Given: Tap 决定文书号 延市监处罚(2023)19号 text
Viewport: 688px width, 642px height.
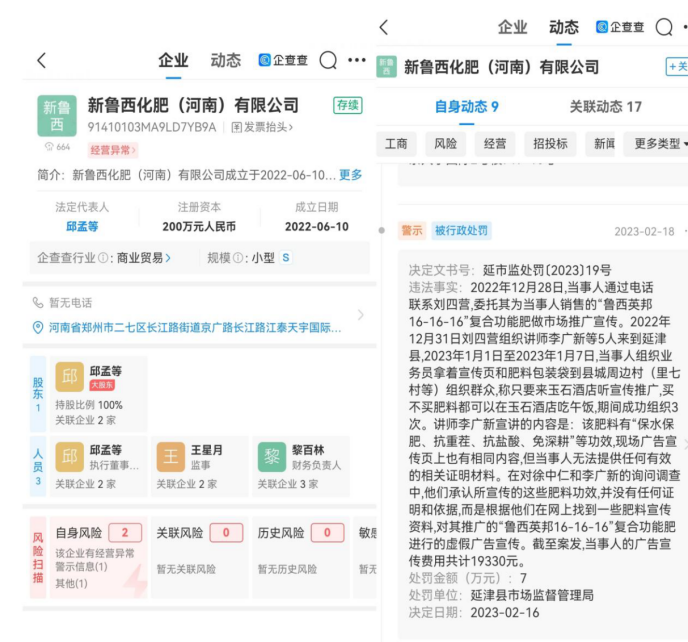Looking at the screenshot, I should click(x=510, y=270).
